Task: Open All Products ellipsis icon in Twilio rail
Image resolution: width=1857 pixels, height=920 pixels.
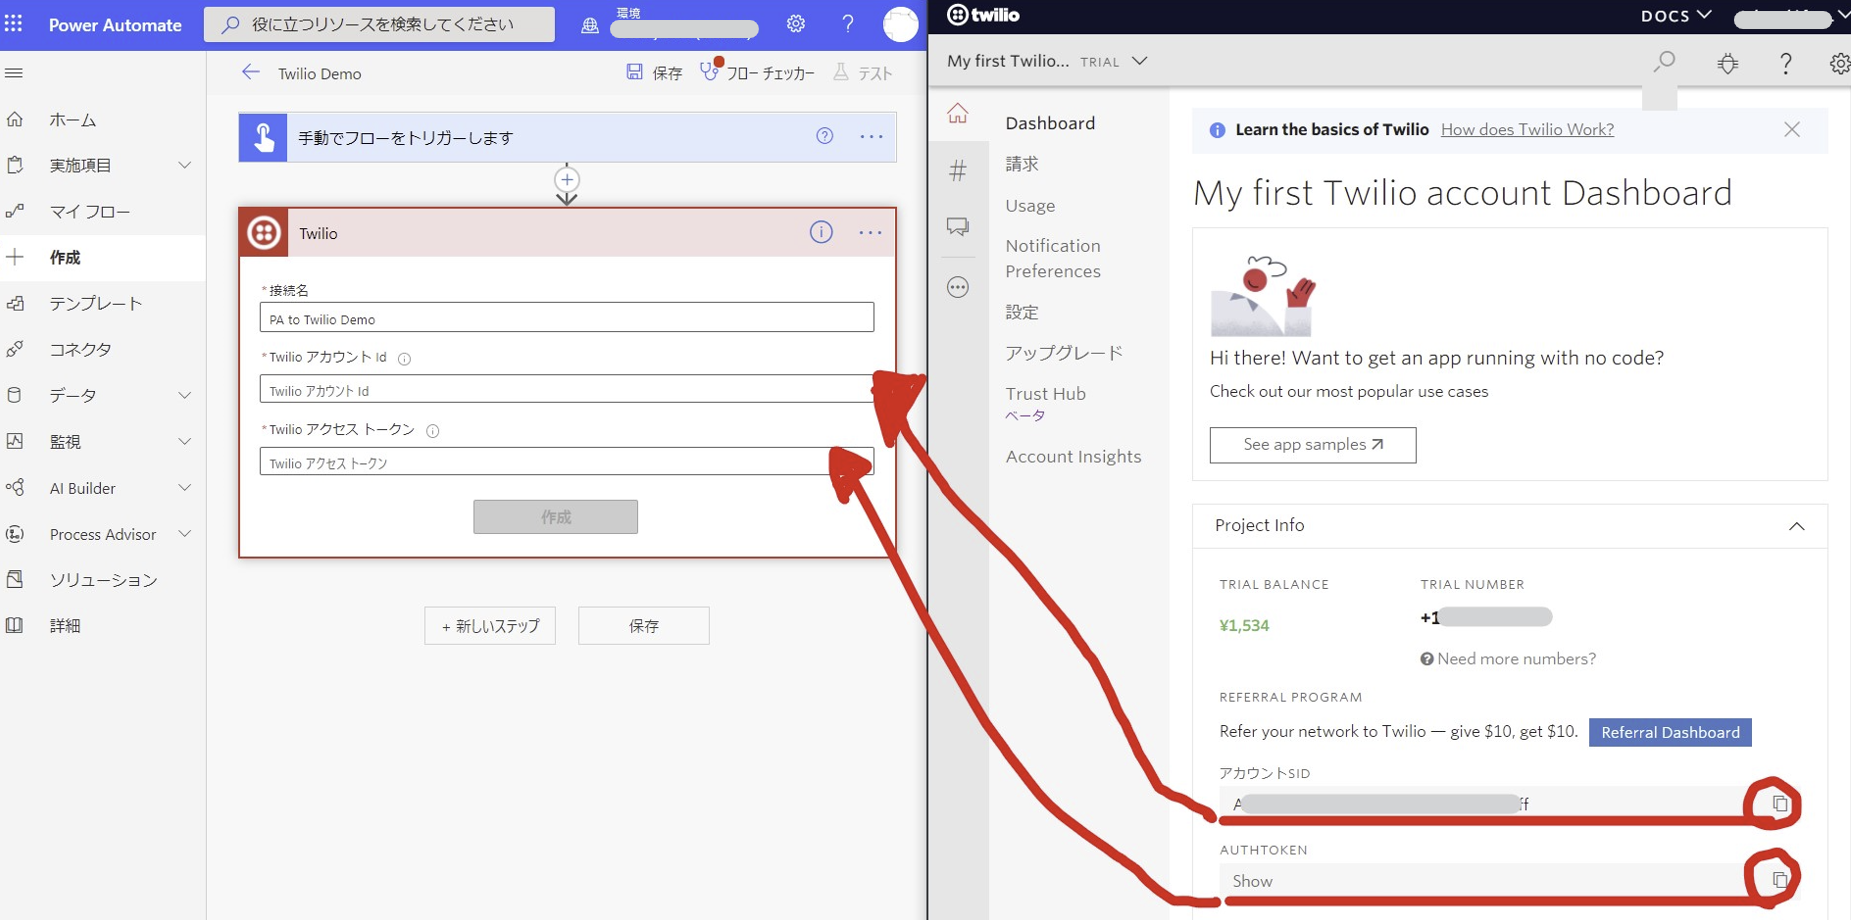Action: pyautogui.click(x=958, y=288)
